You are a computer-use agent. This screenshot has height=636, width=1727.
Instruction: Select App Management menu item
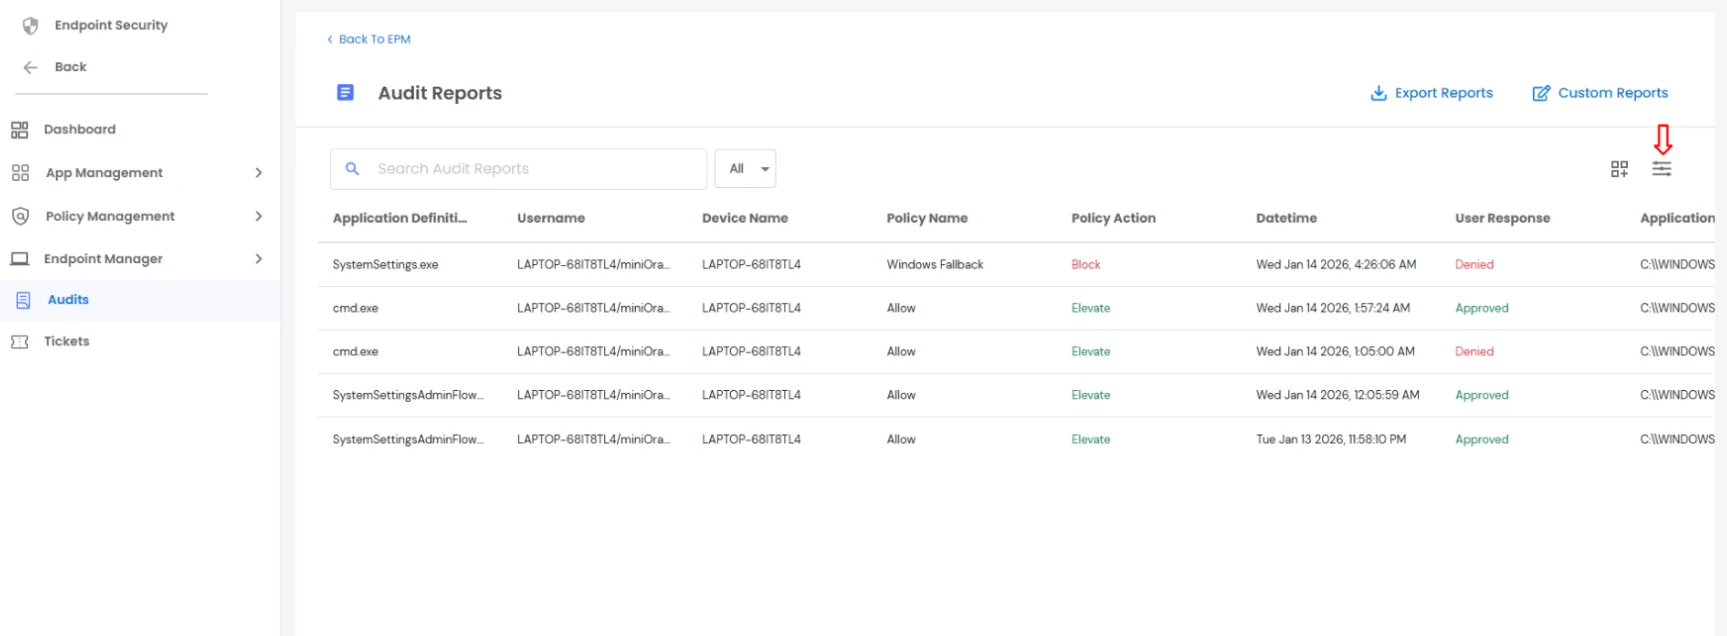tap(104, 173)
